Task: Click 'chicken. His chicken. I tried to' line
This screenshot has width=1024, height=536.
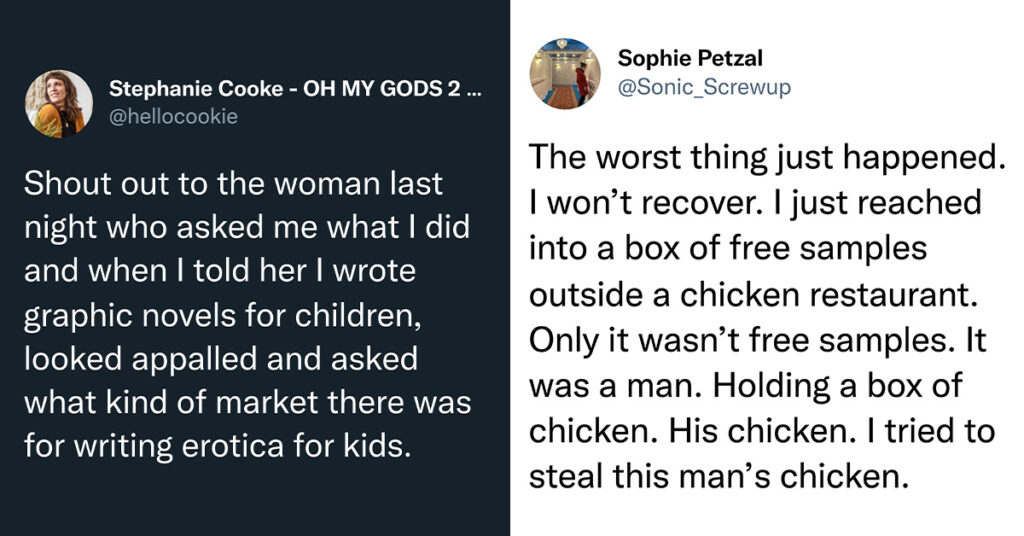Action: point(761,431)
